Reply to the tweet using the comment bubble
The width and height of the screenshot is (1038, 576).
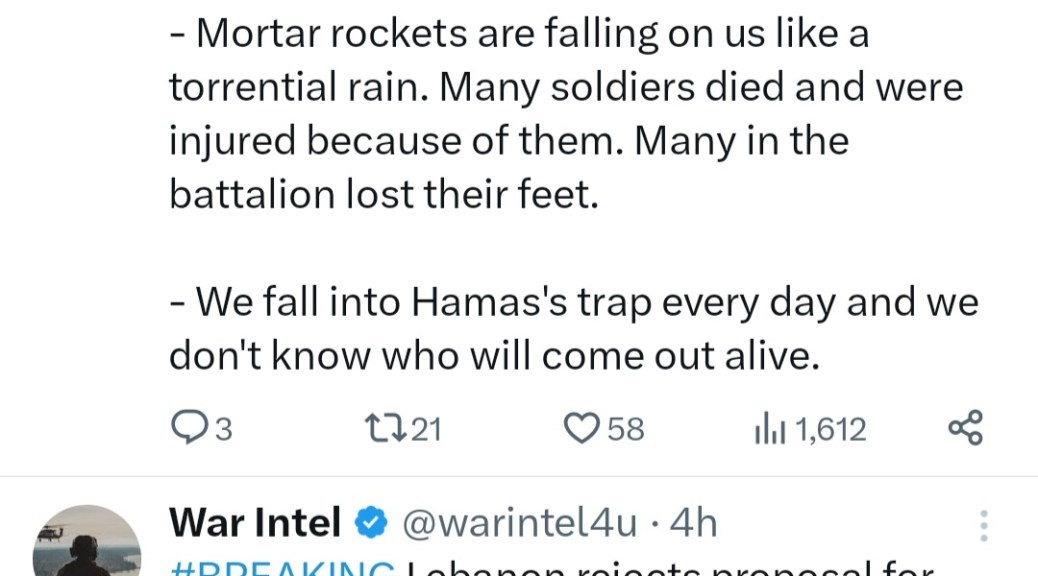pyautogui.click(x=187, y=428)
